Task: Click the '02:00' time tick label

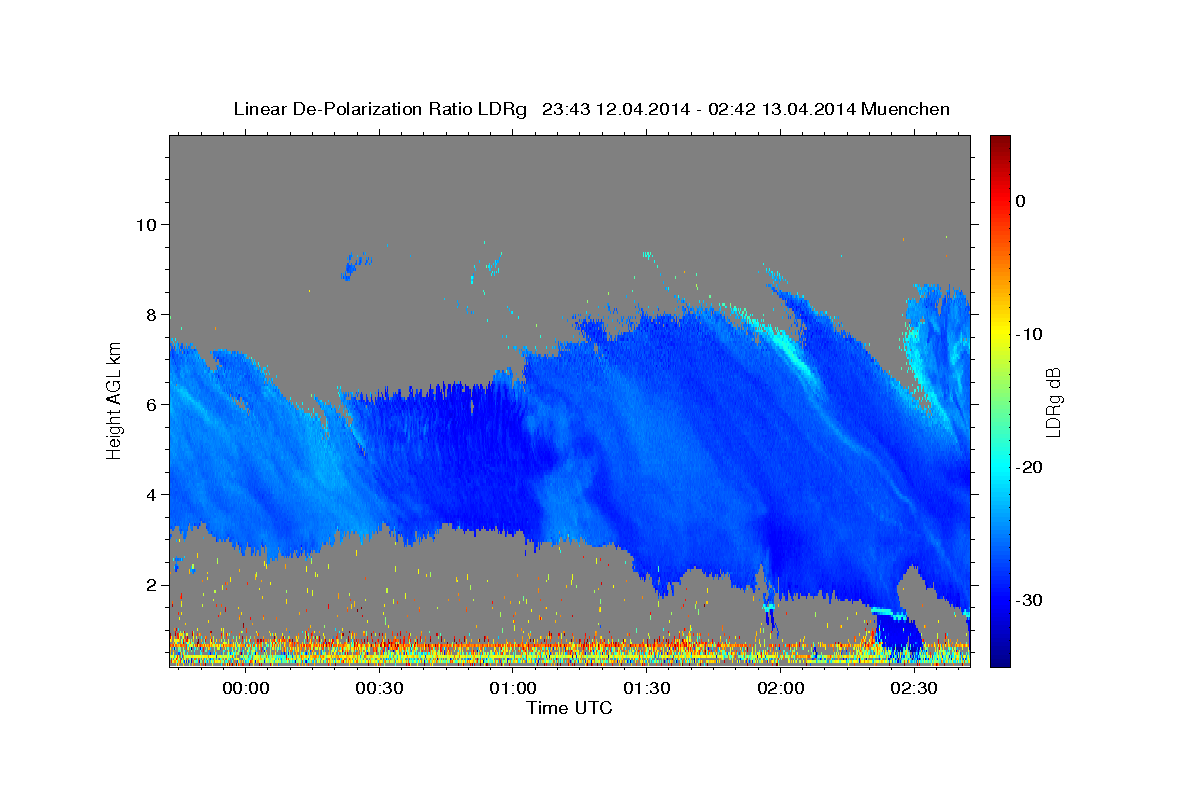Action: (x=781, y=689)
